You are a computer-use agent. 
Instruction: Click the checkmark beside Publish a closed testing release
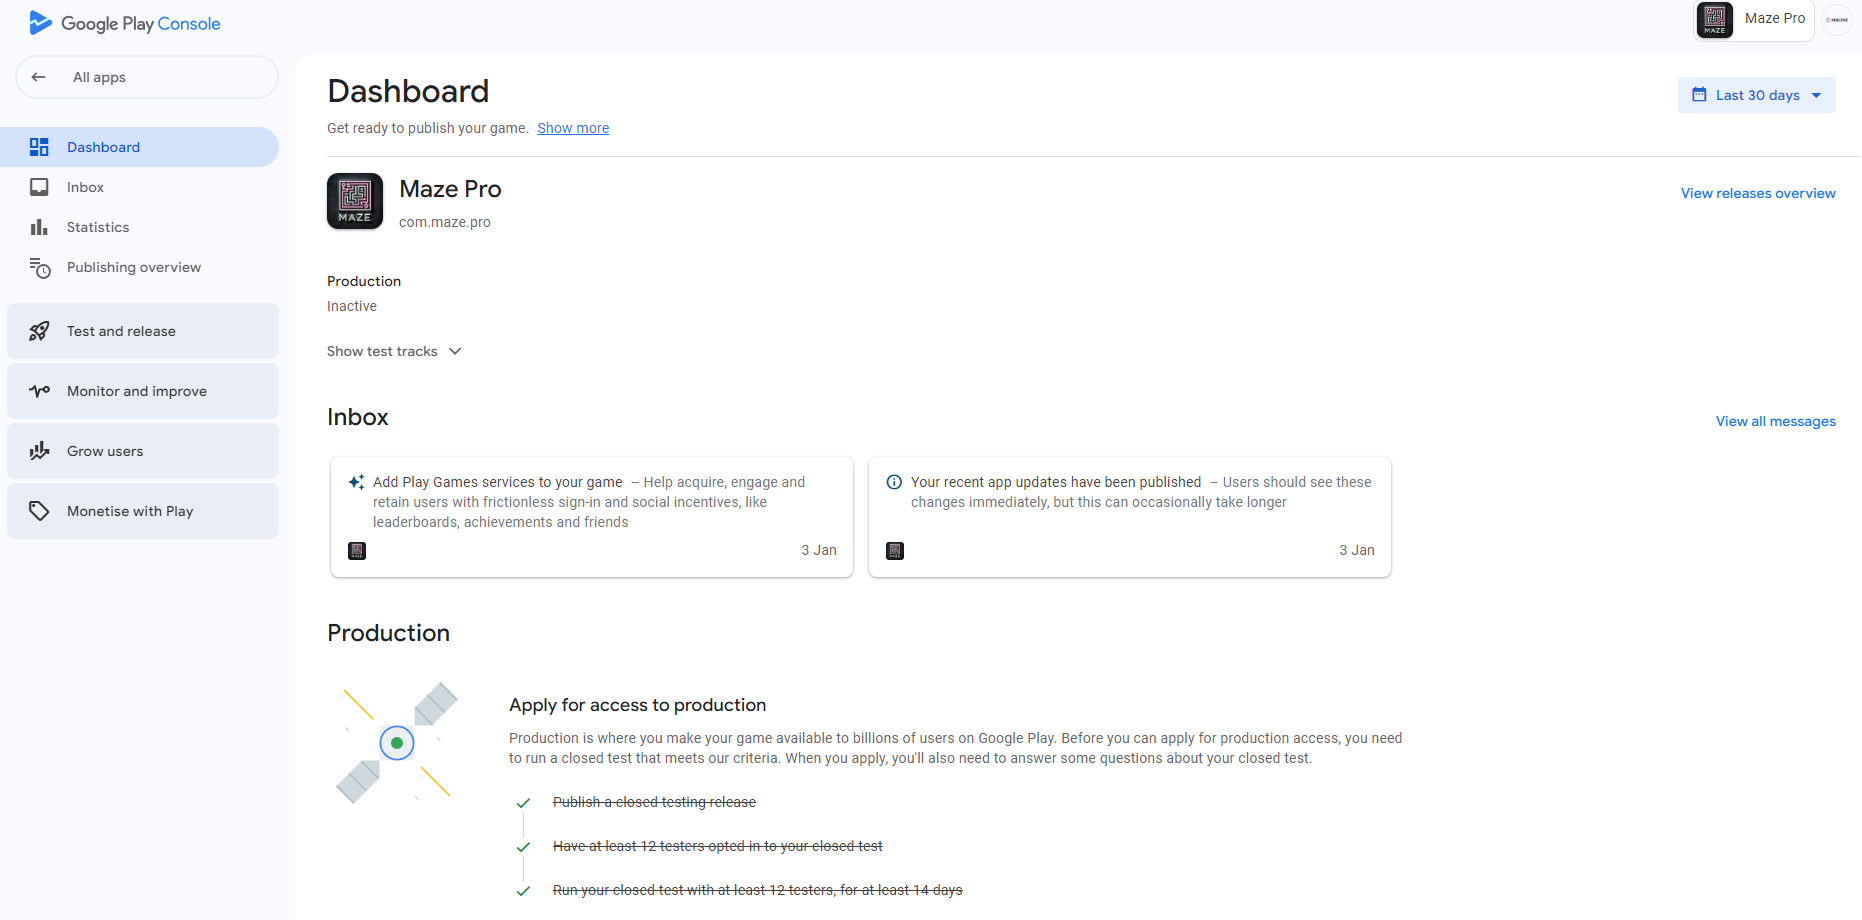tap(523, 803)
